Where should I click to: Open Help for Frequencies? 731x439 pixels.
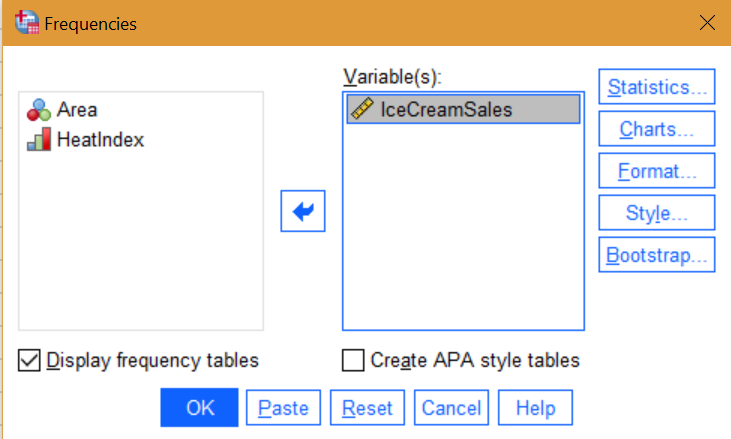click(x=535, y=408)
